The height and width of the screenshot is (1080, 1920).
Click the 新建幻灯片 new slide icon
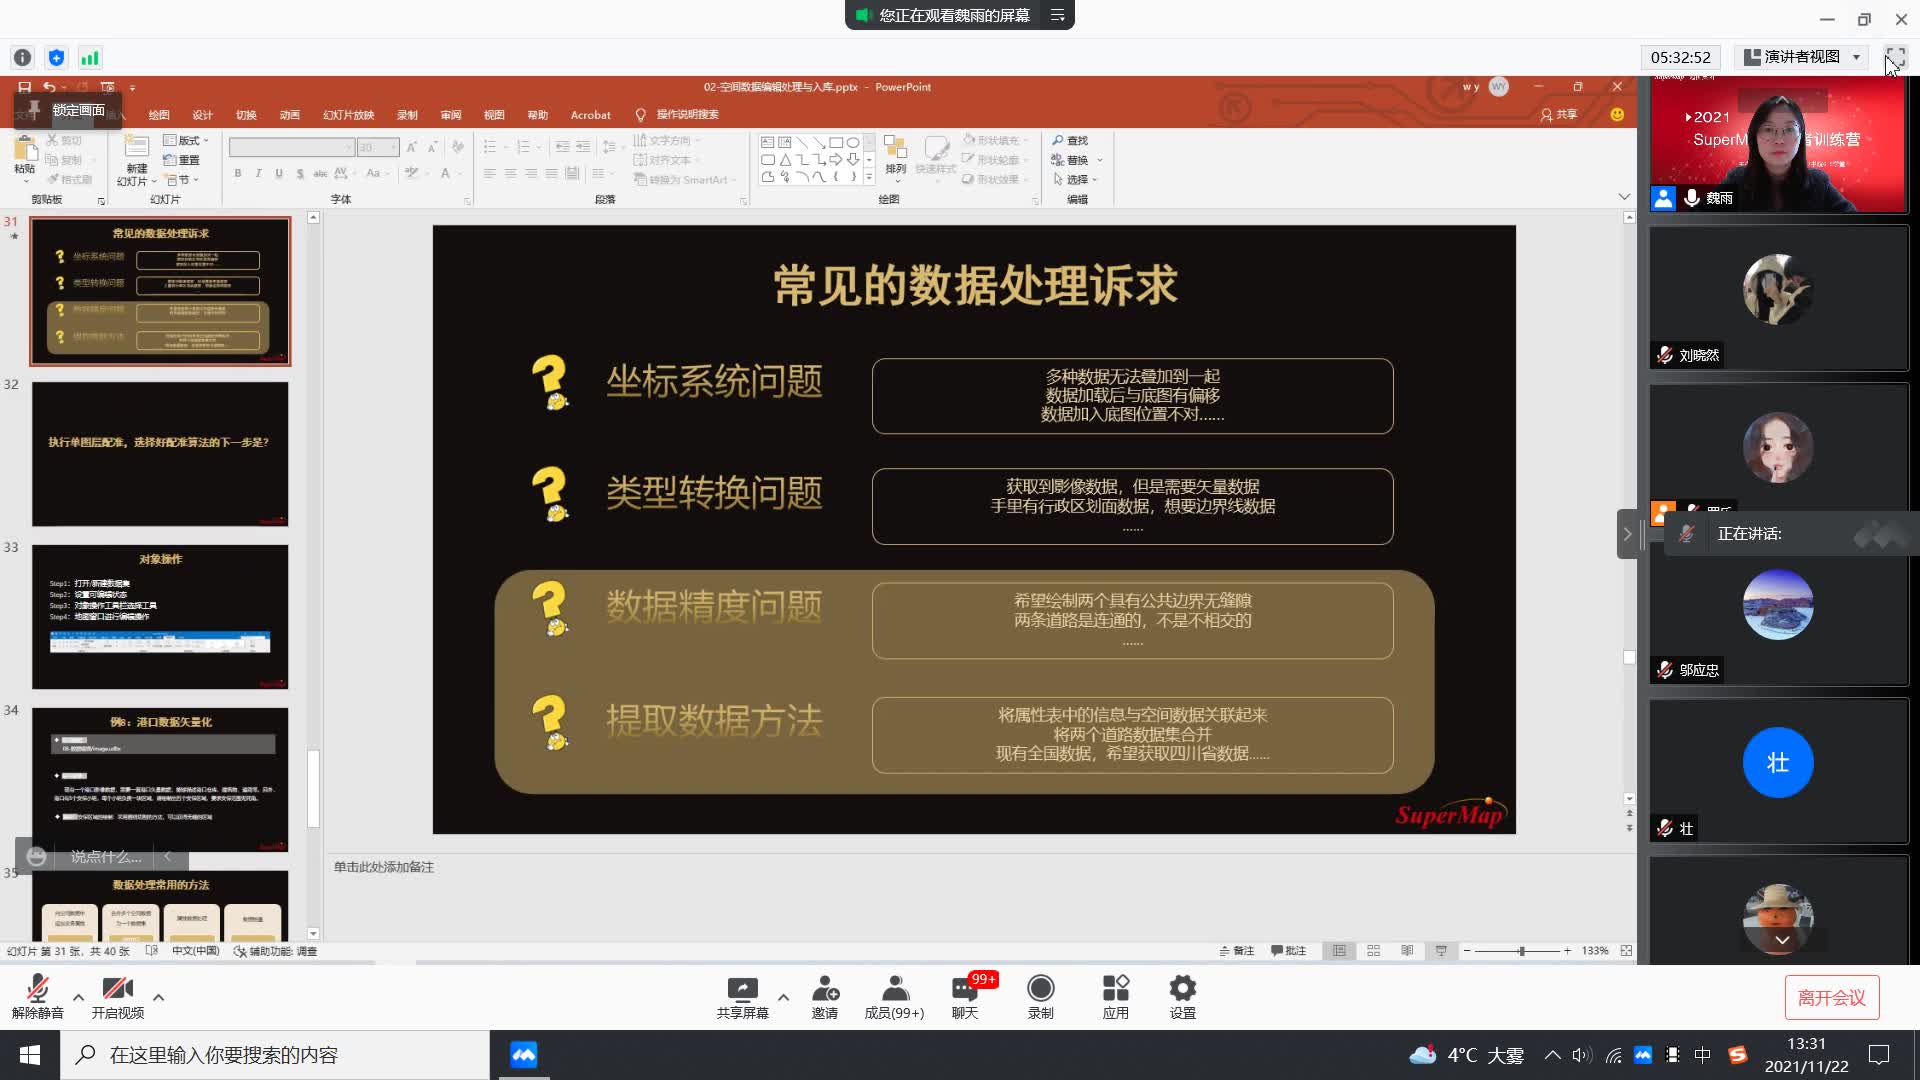coord(137,148)
